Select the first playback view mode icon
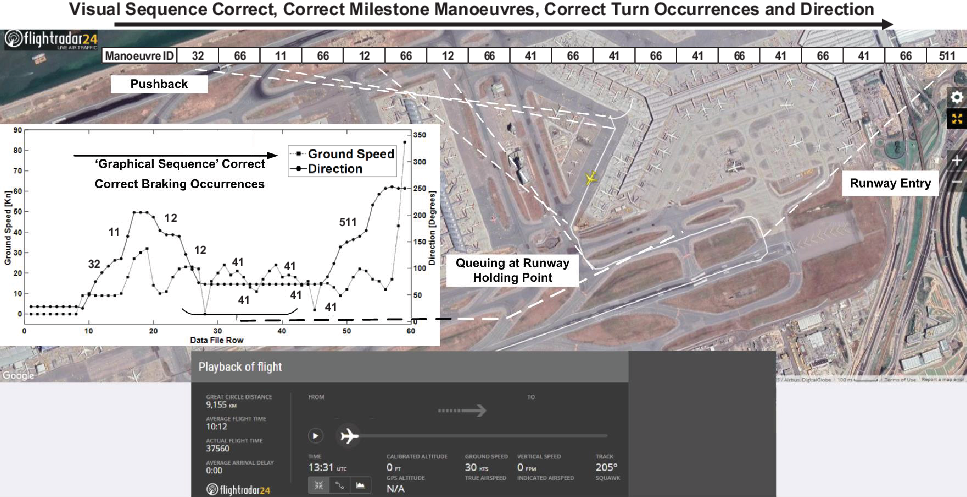The height and width of the screenshot is (497, 967). pos(320,486)
